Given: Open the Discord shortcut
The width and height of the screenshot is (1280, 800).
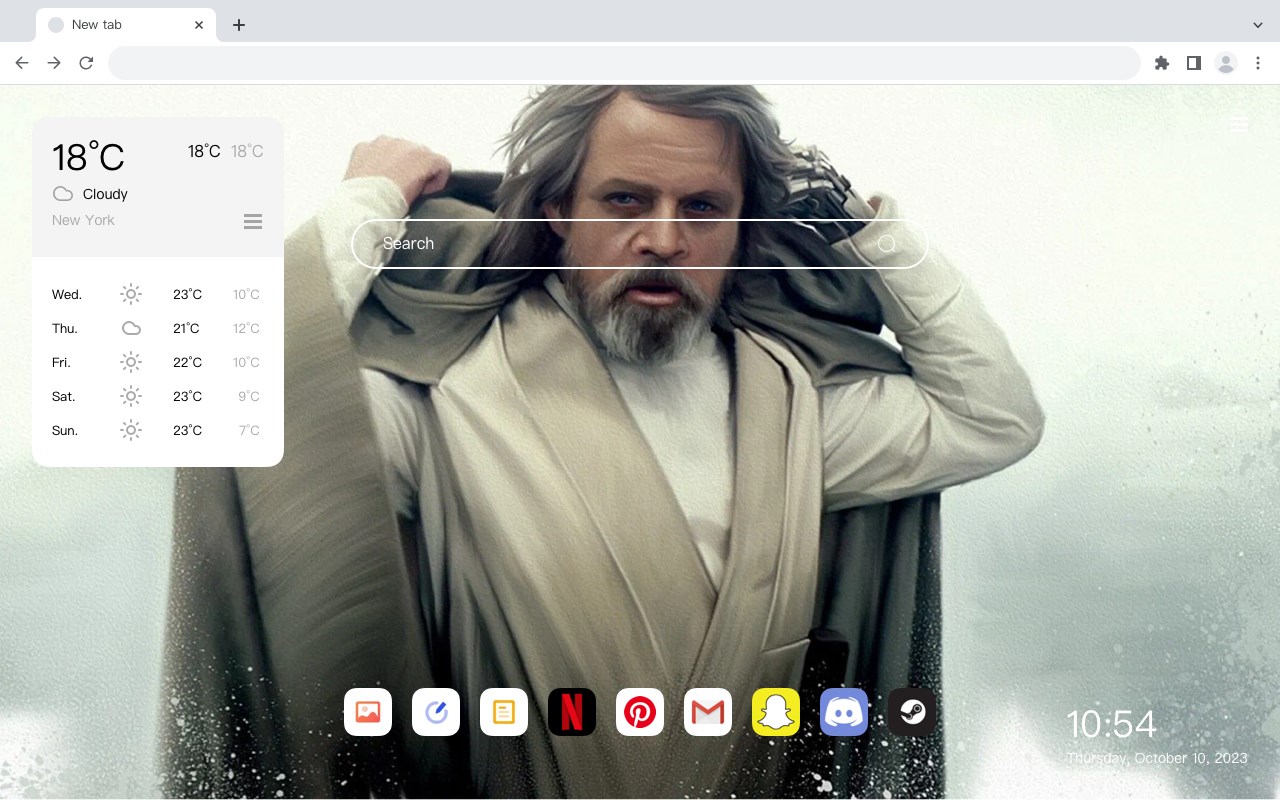Looking at the screenshot, I should 844,712.
